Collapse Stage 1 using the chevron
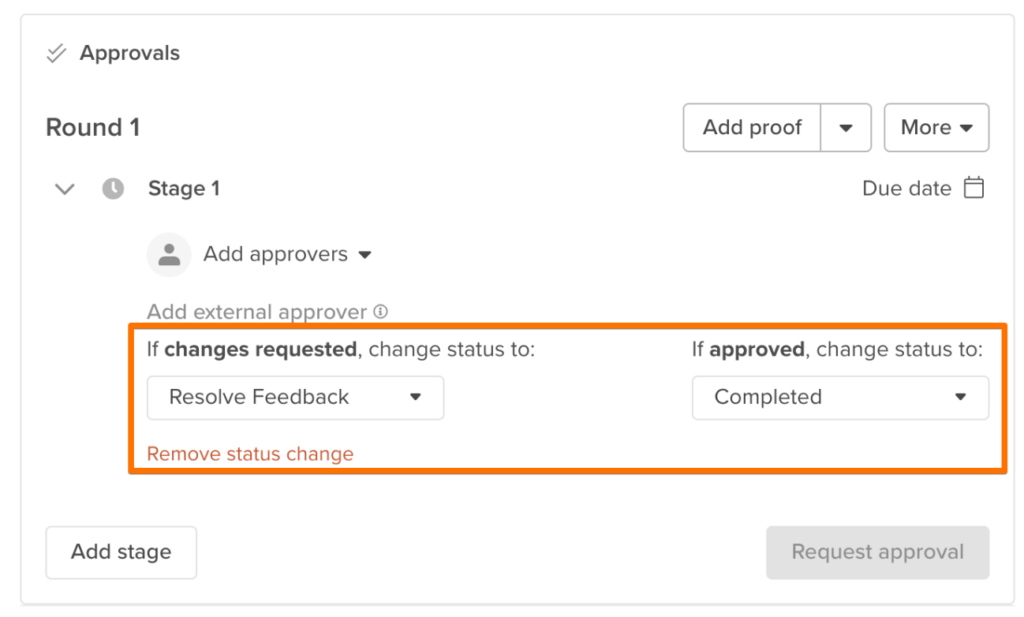Image resolution: width=1024 pixels, height=617 pixels. pos(64,188)
